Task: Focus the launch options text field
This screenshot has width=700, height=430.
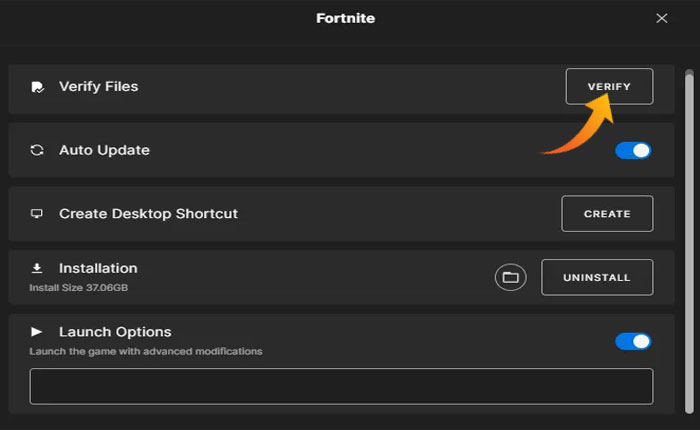Action: [x=341, y=386]
